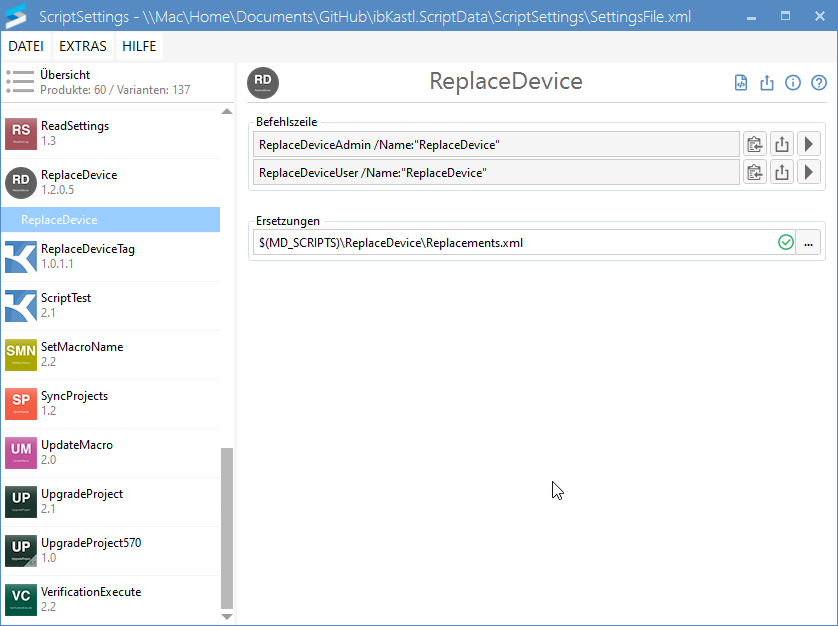The image size is (838, 626).
Task: Run the ReplaceDeviceAdmin command
Action: [808, 145]
